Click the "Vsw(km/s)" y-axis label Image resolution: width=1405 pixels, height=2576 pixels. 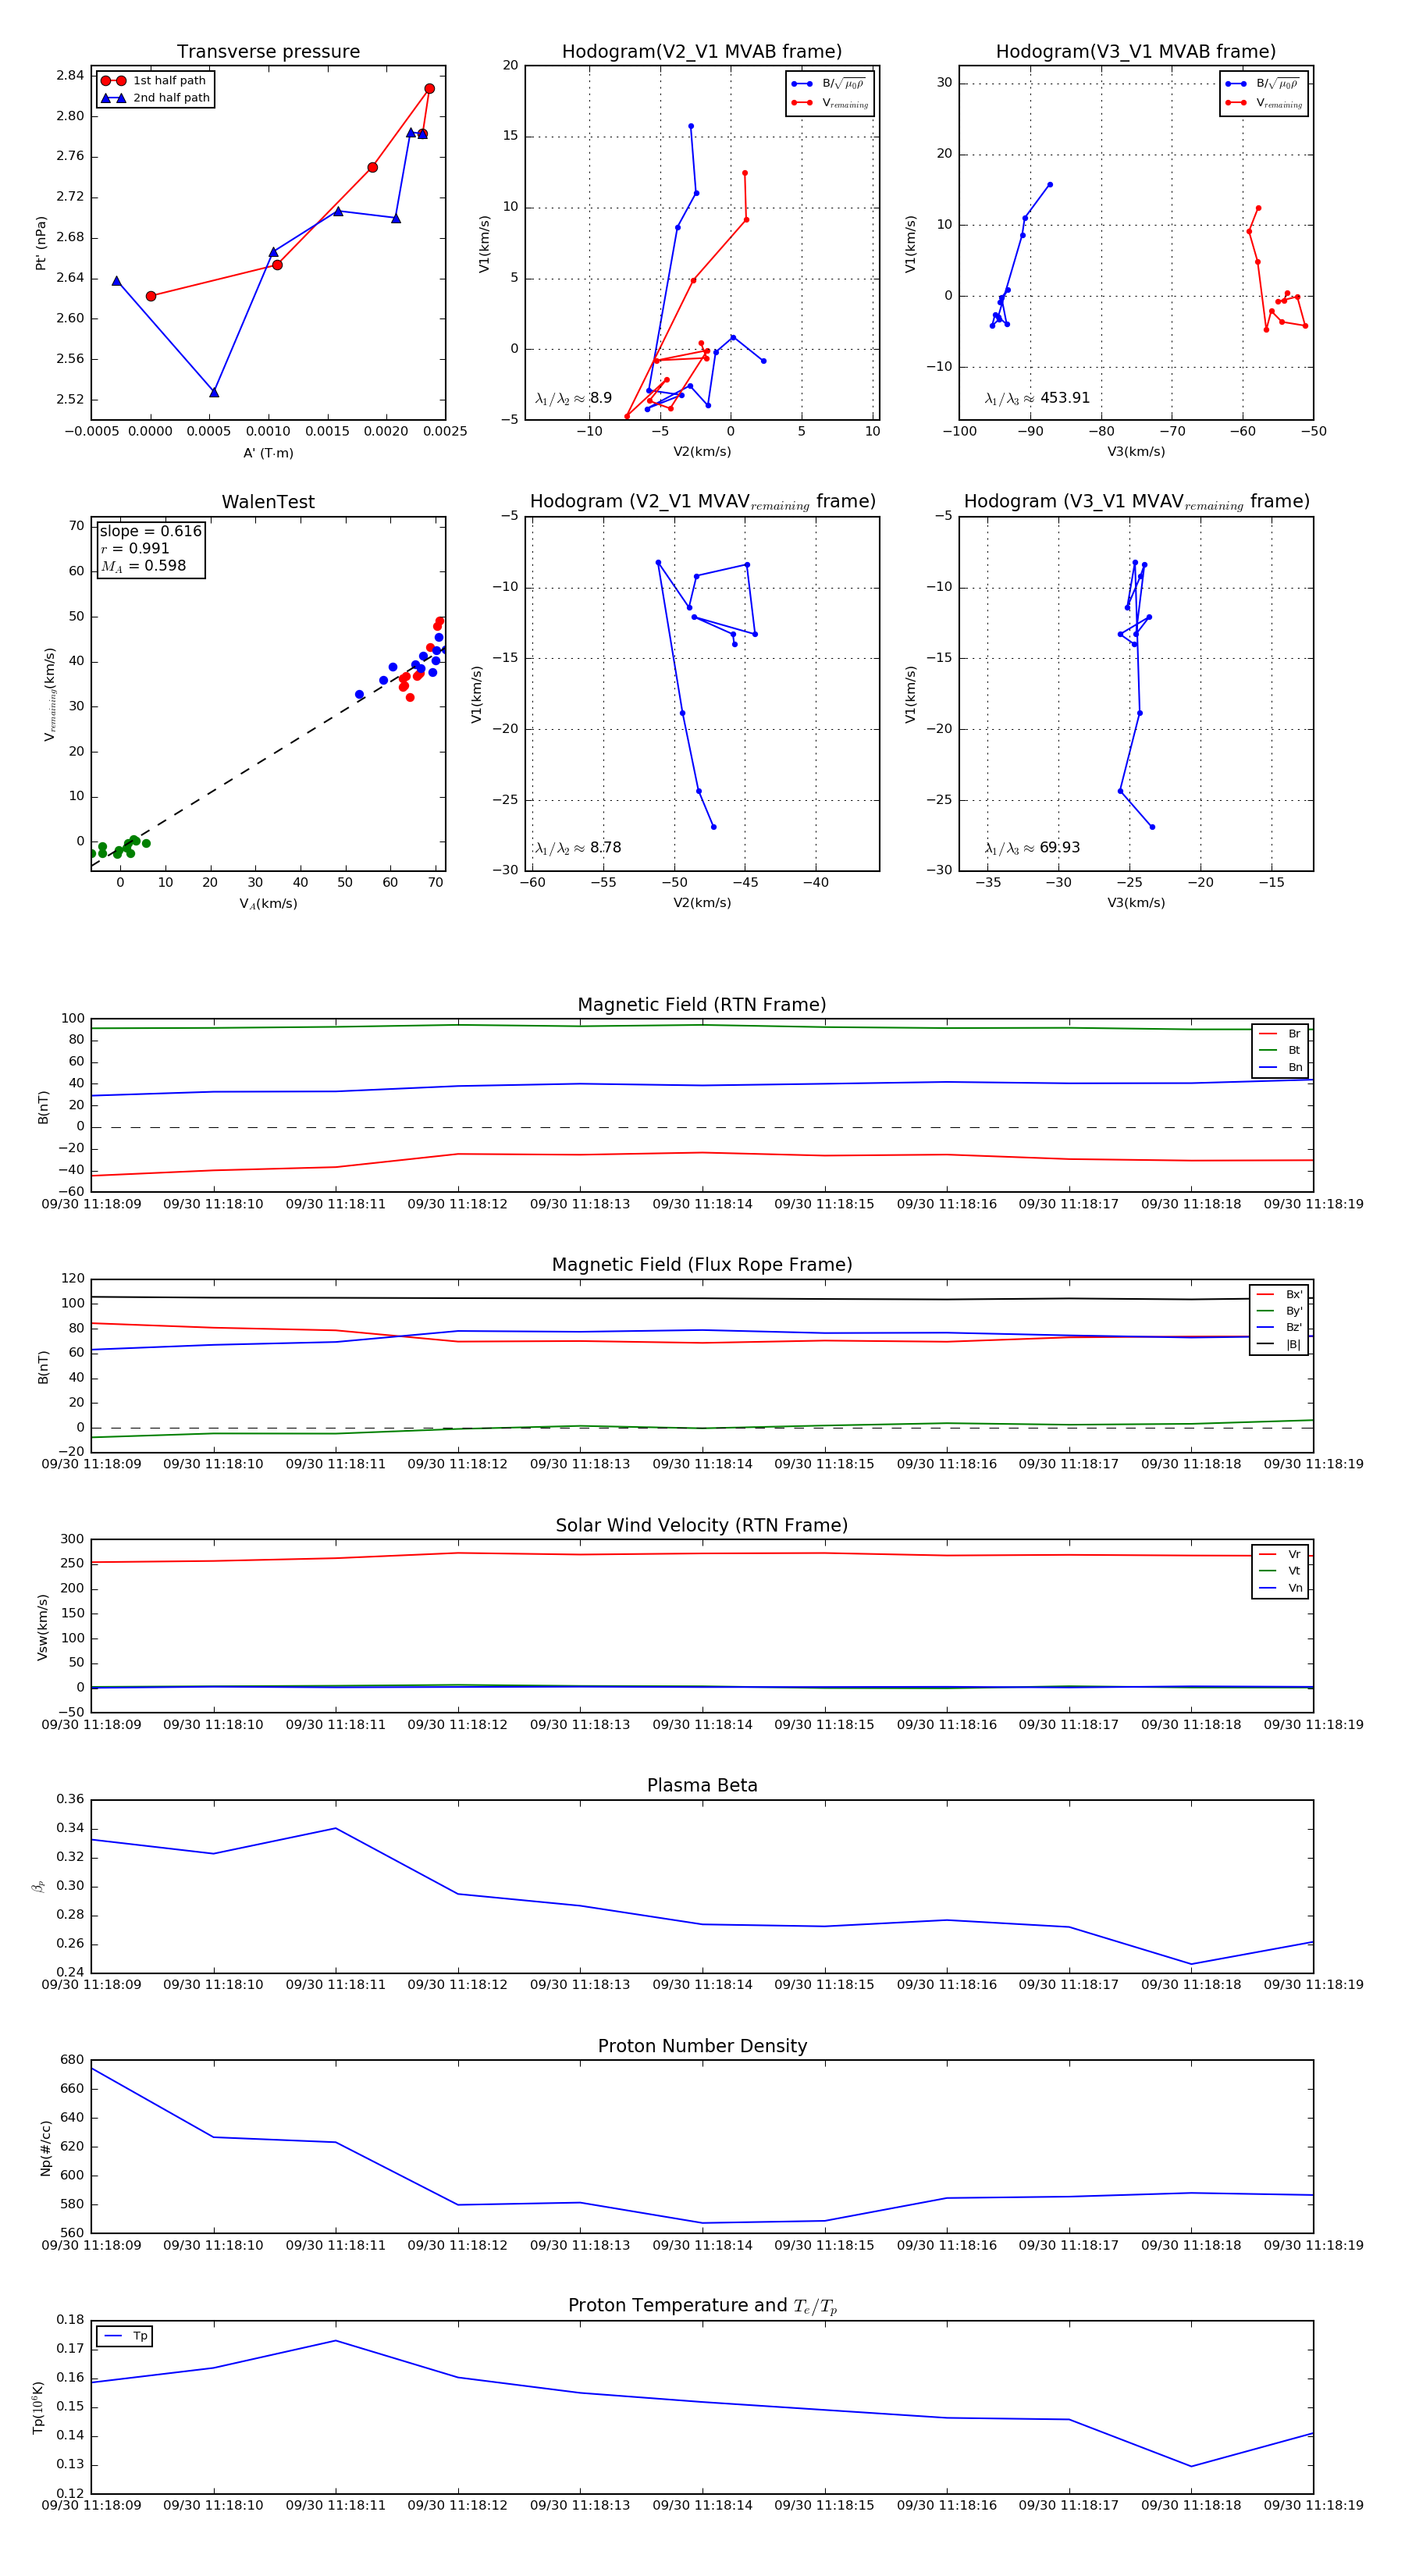(42, 1627)
